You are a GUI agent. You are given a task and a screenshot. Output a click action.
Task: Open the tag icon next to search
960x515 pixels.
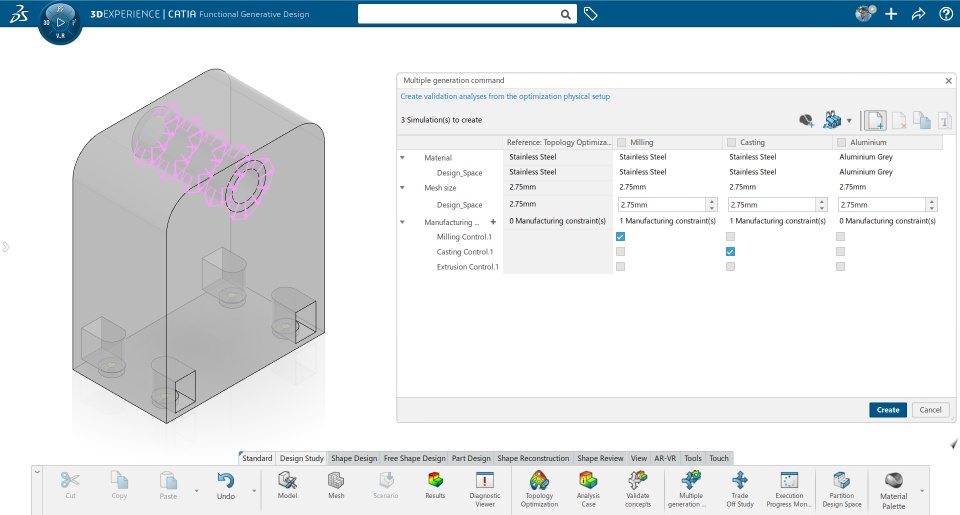coord(590,14)
